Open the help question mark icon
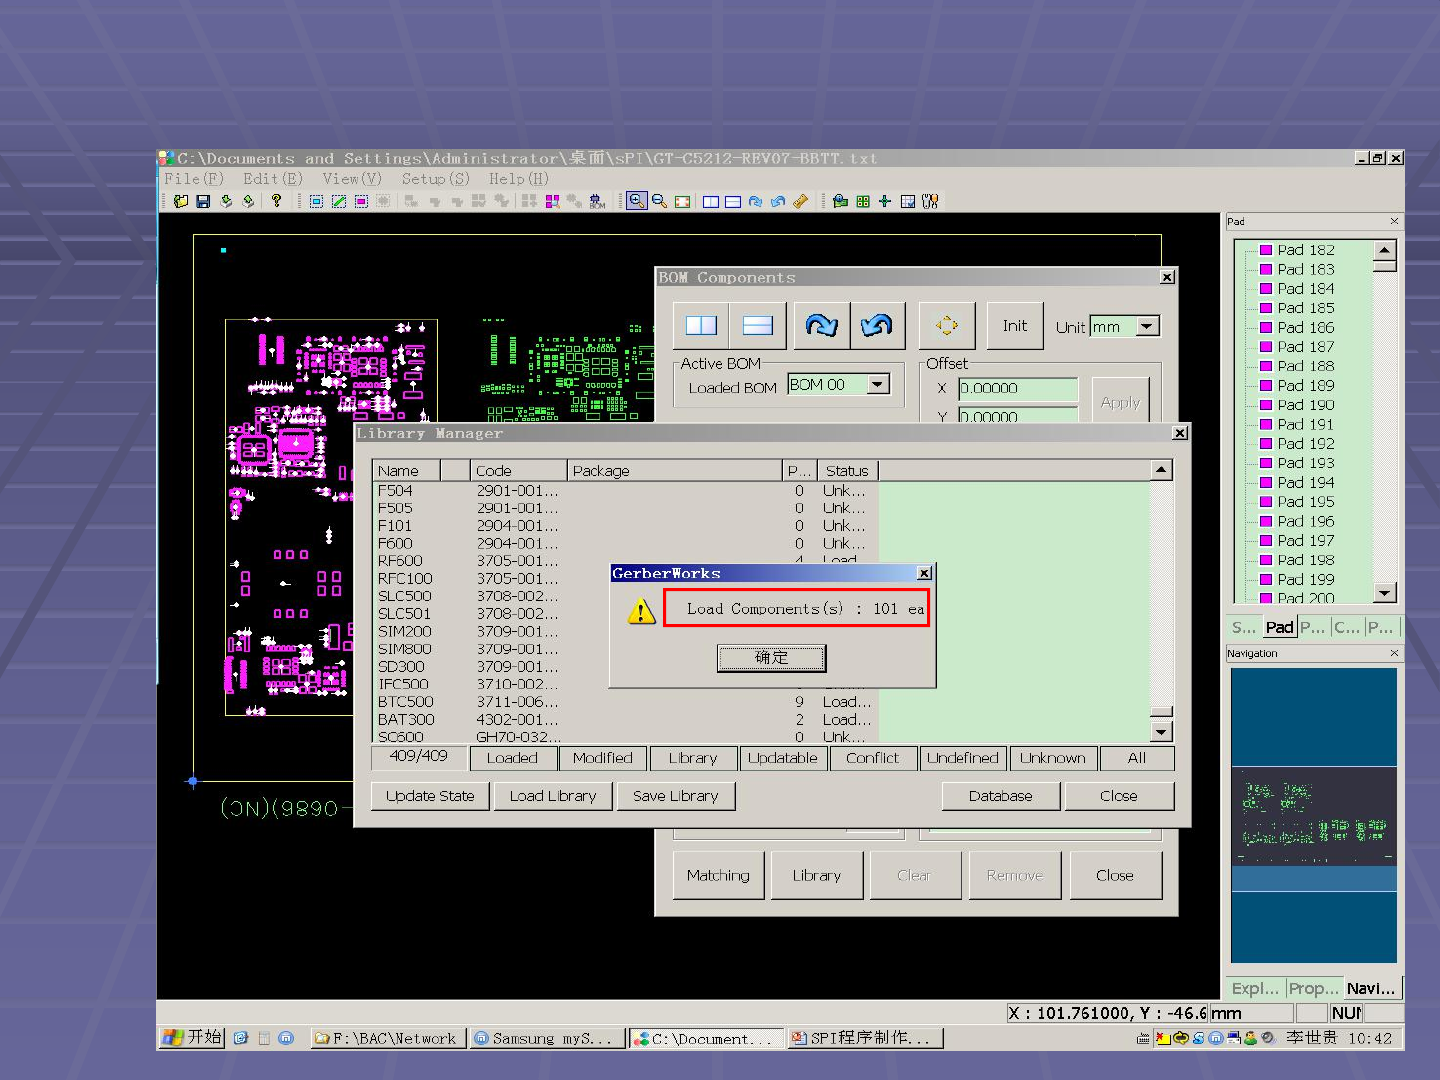 [276, 201]
